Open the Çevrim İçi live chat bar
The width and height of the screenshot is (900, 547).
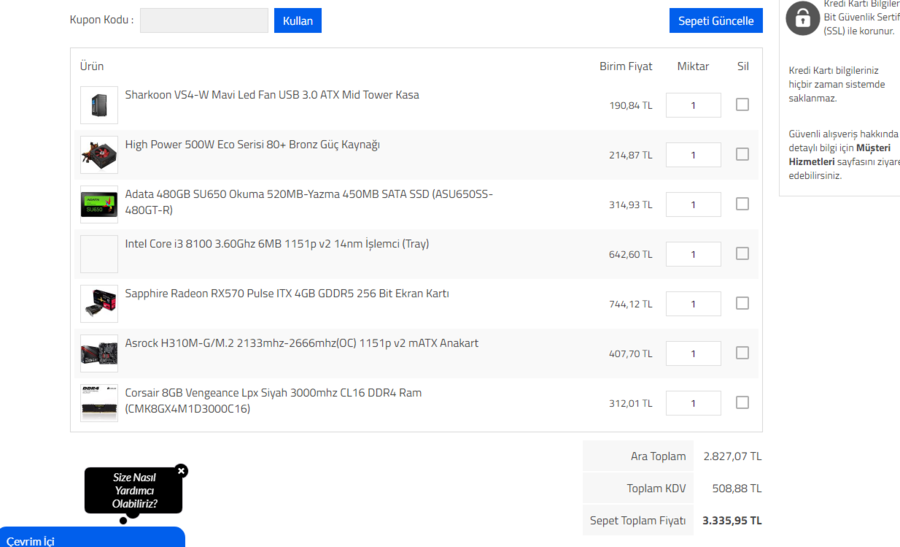click(92, 537)
